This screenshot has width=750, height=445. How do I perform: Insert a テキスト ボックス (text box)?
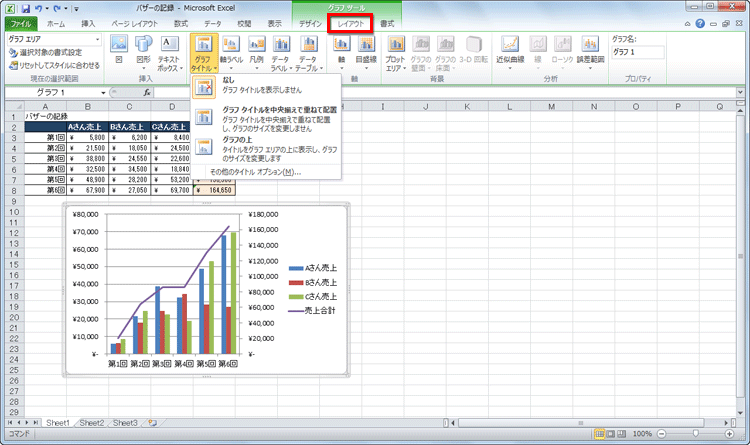(170, 52)
